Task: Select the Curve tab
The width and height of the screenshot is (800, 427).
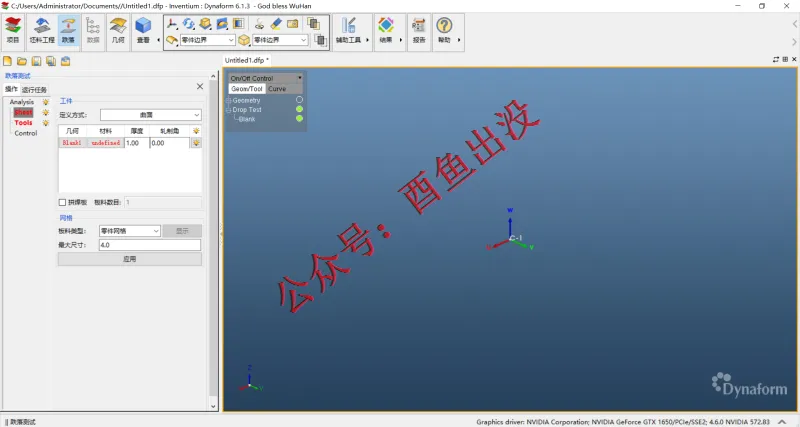Action: [x=277, y=89]
